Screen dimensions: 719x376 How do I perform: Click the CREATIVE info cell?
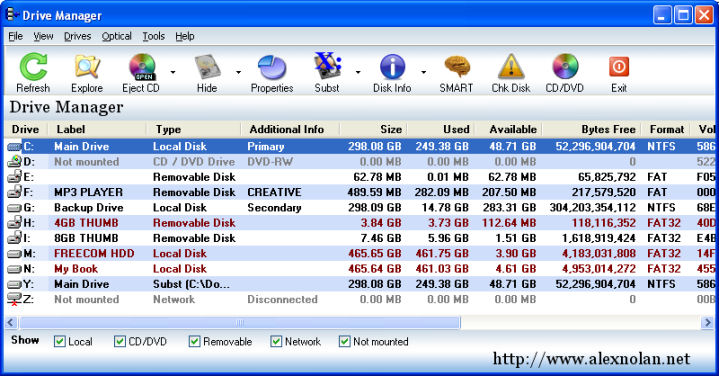(x=274, y=192)
